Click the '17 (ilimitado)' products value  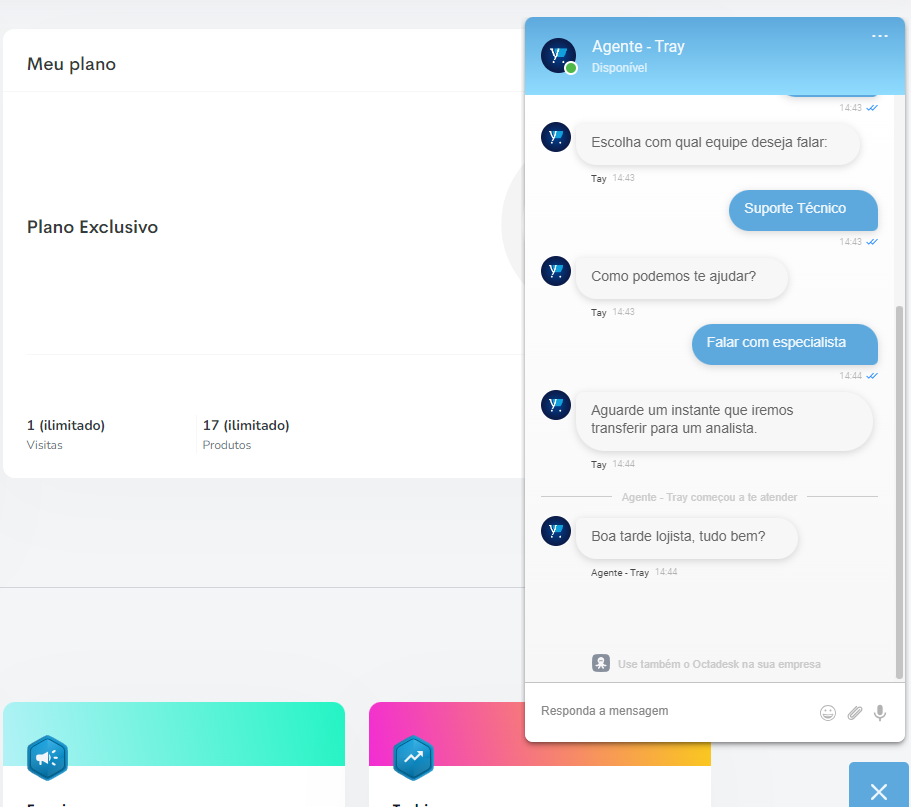[246, 425]
